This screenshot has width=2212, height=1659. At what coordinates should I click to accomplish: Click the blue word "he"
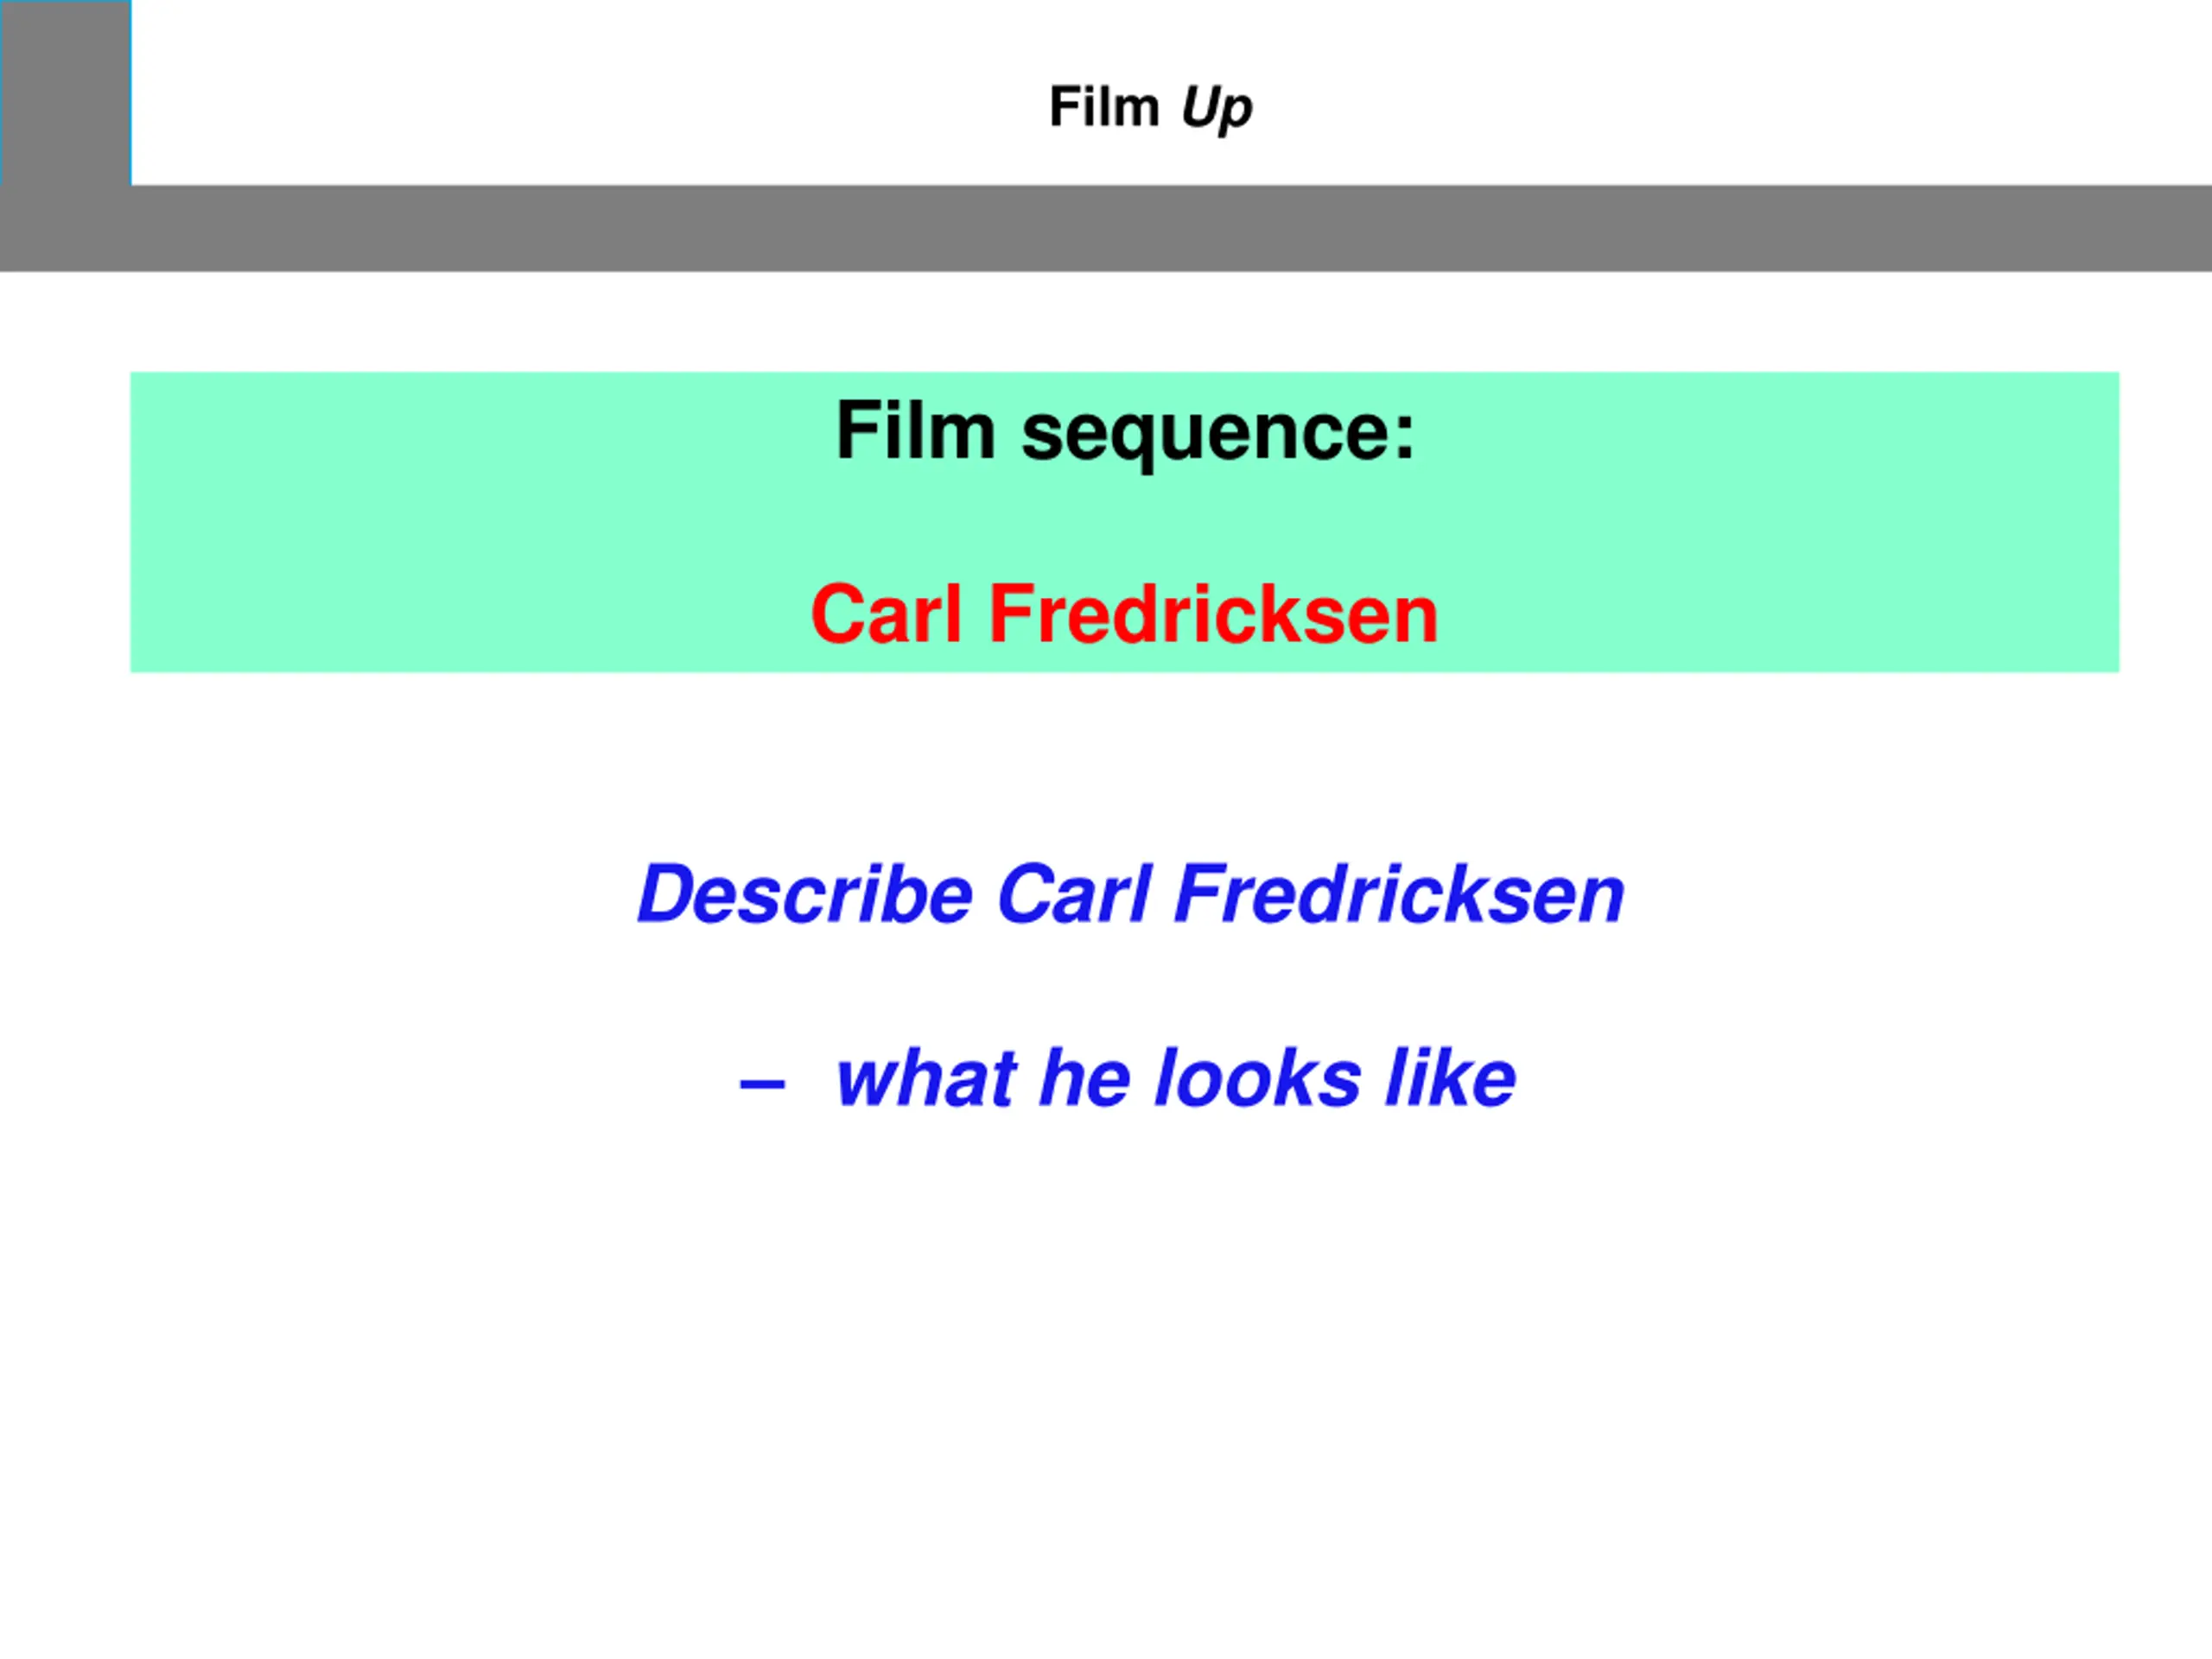coord(1085,1077)
